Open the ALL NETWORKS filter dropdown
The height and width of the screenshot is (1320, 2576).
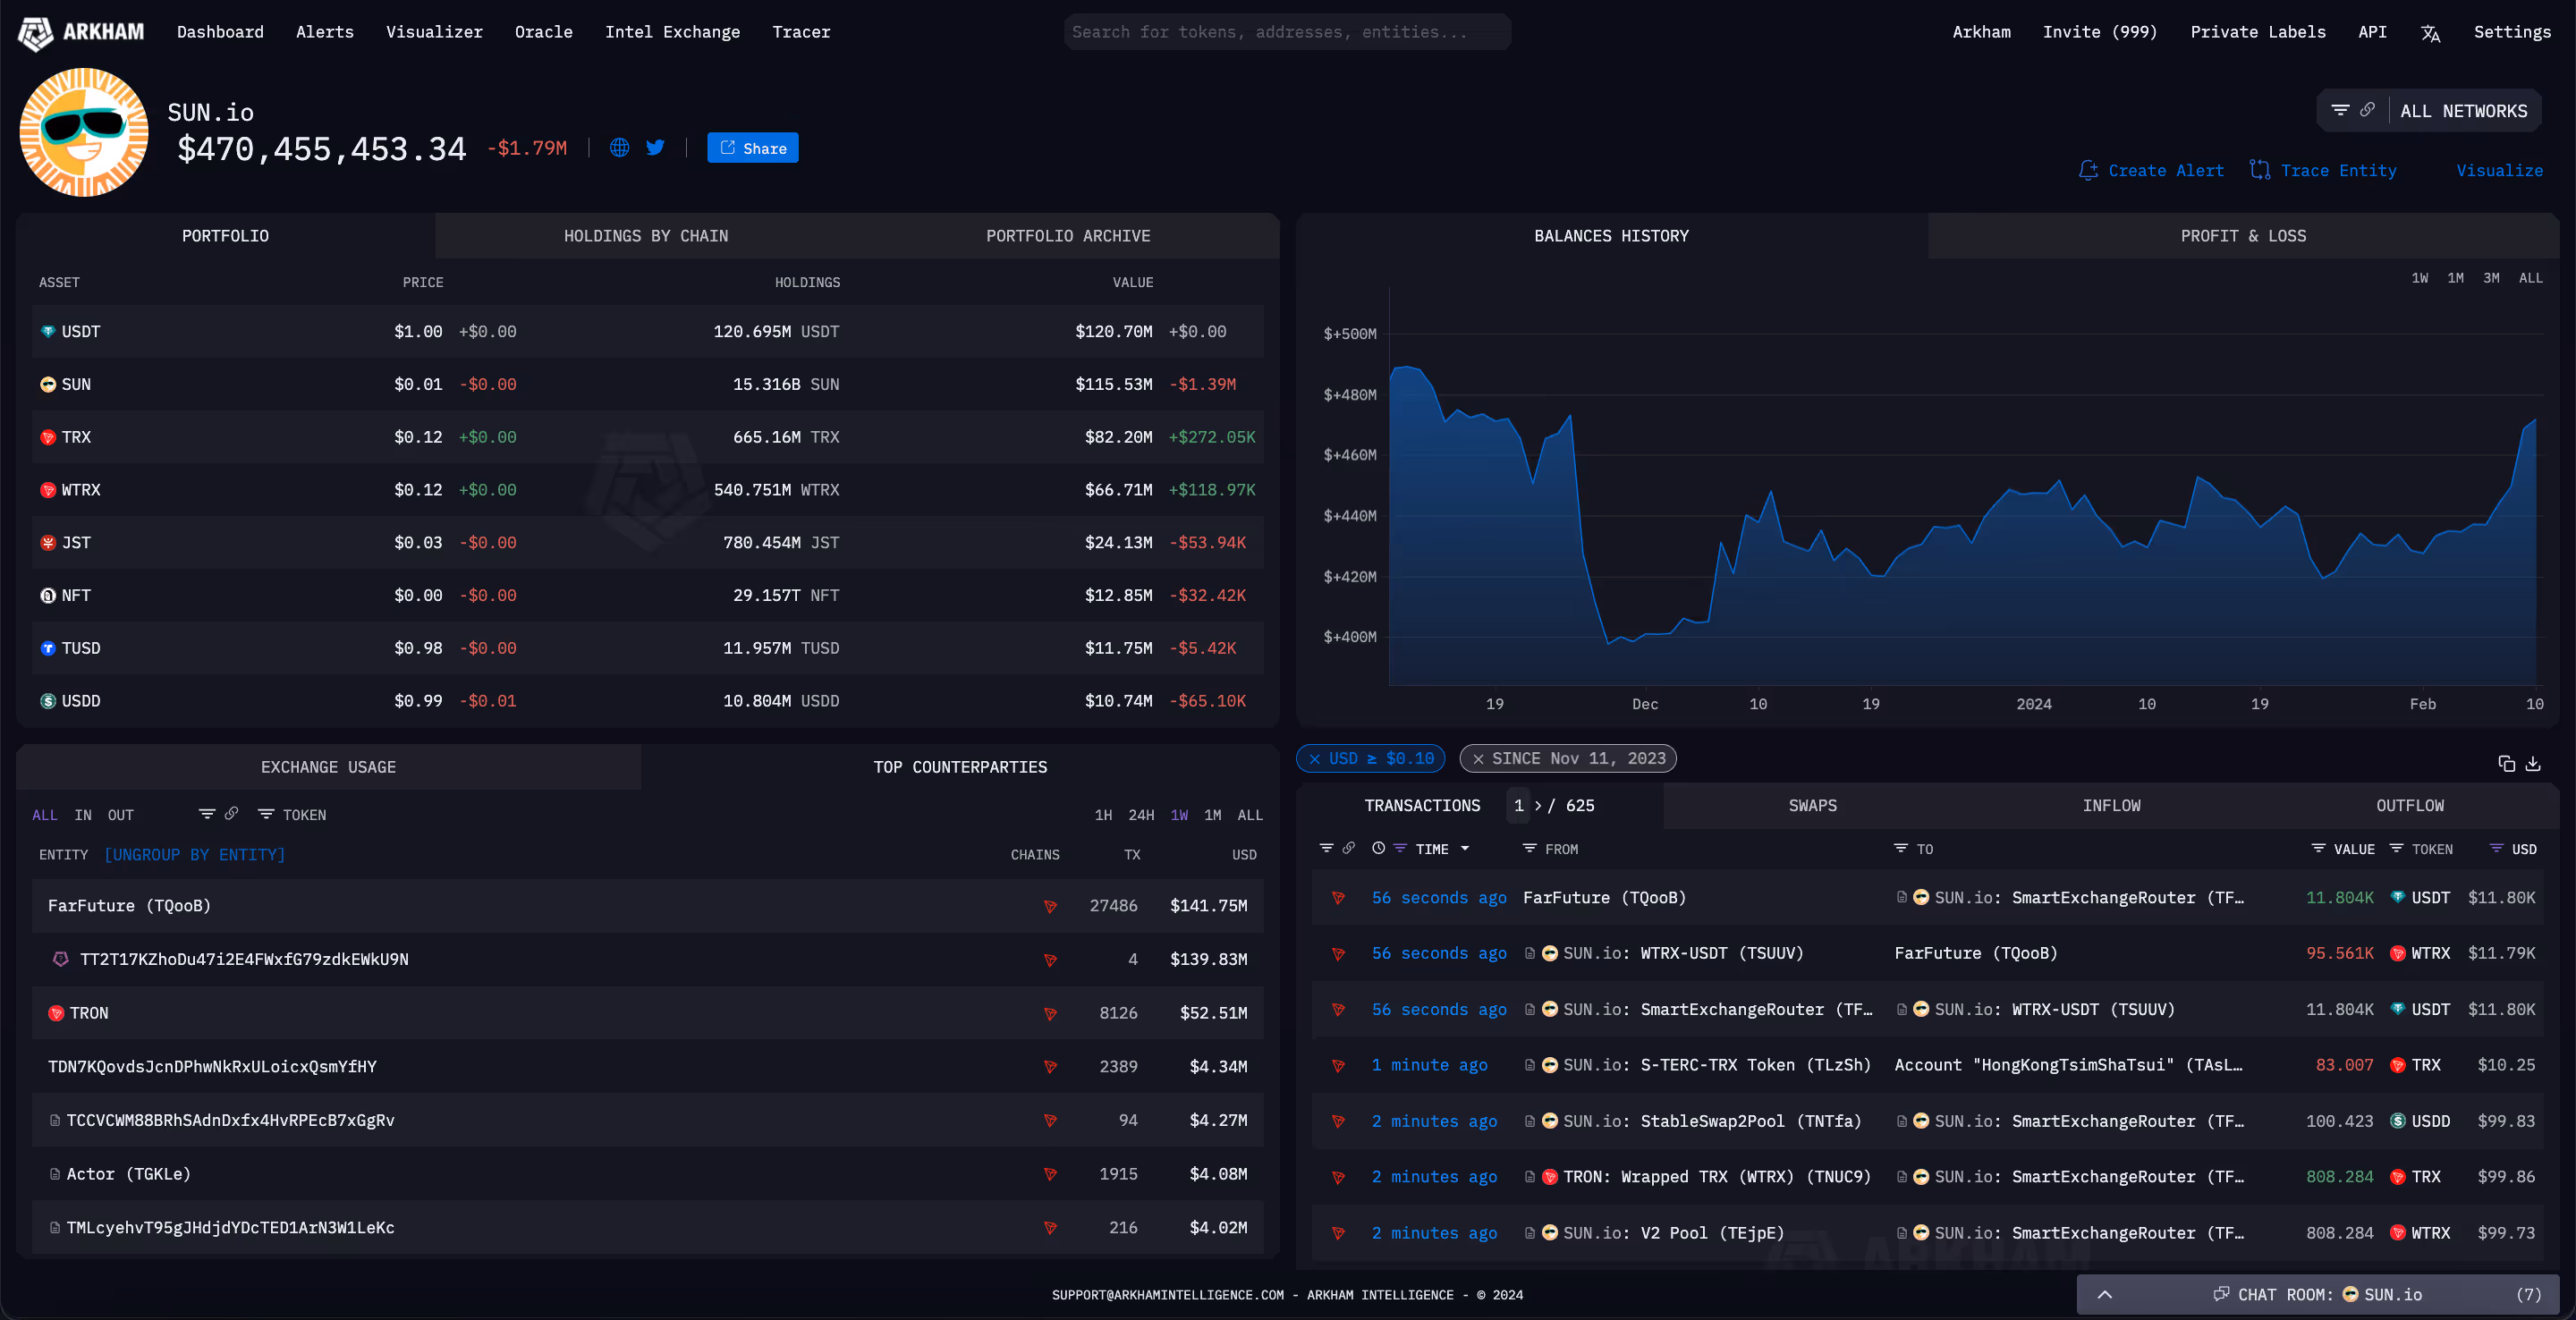2463,111
